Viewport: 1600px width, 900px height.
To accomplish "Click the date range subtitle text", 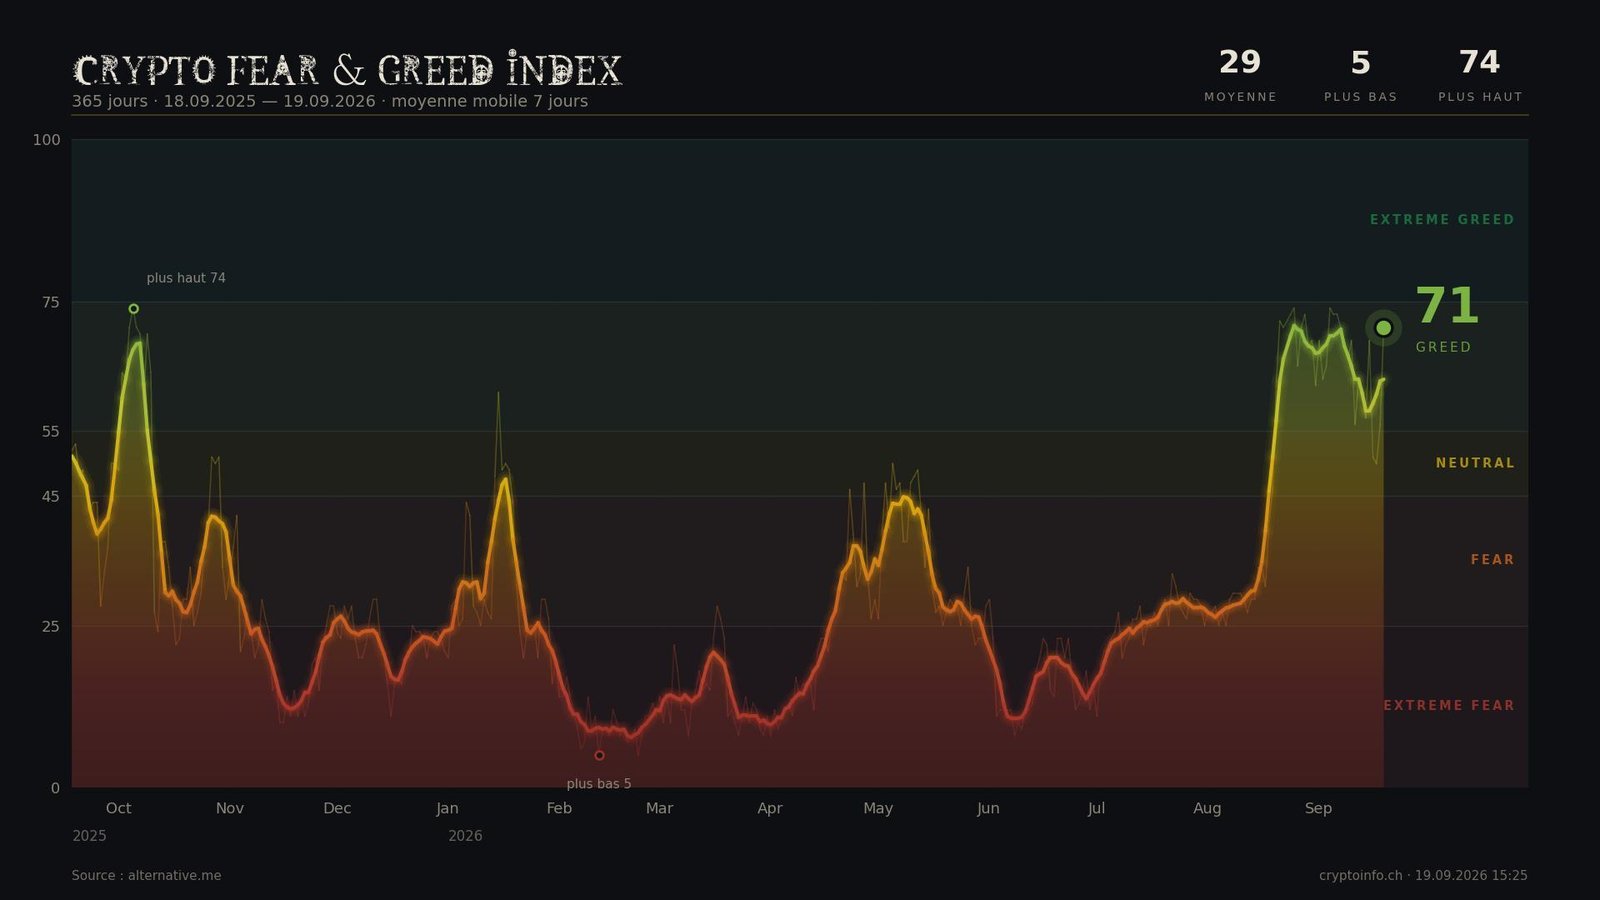I will coord(330,101).
